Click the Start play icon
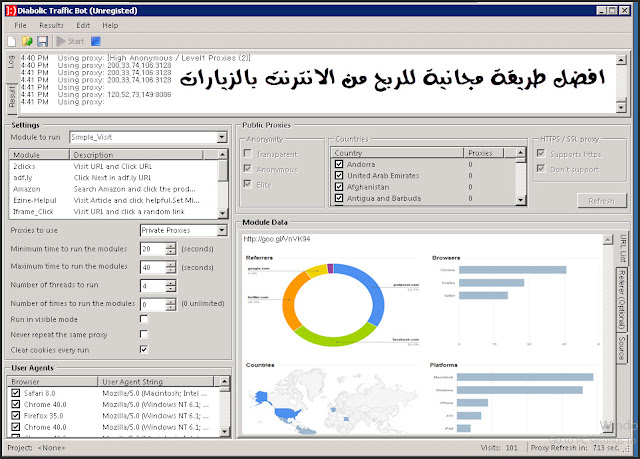The width and height of the screenshot is (640, 459). point(61,41)
